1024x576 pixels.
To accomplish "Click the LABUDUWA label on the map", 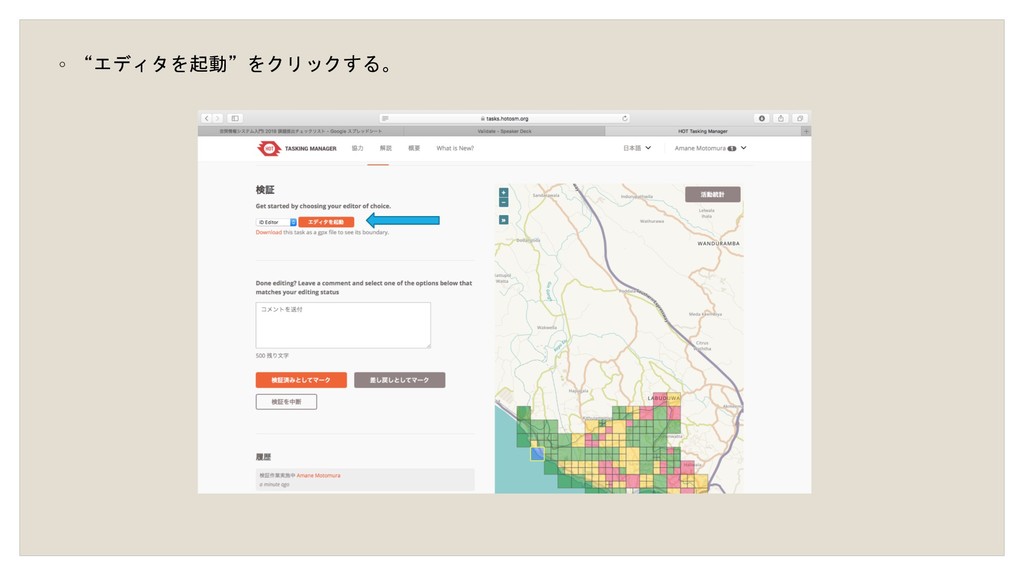I will [664, 398].
